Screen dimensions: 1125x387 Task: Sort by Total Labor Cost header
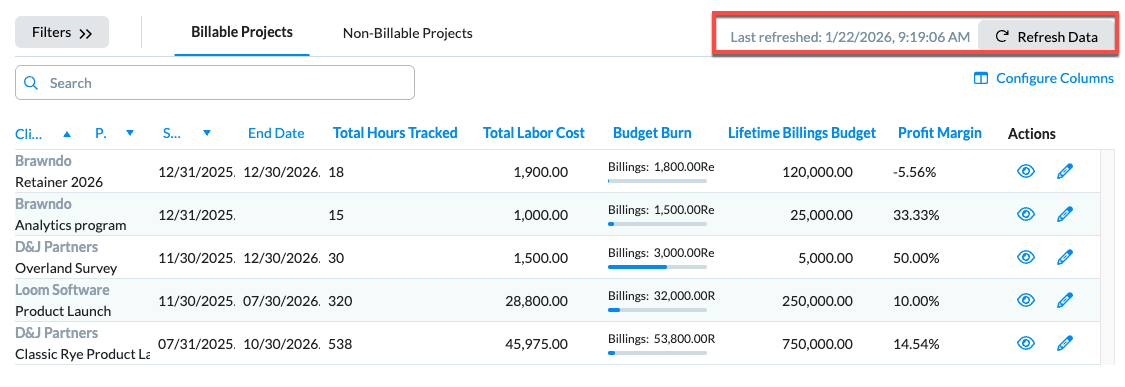point(534,133)
